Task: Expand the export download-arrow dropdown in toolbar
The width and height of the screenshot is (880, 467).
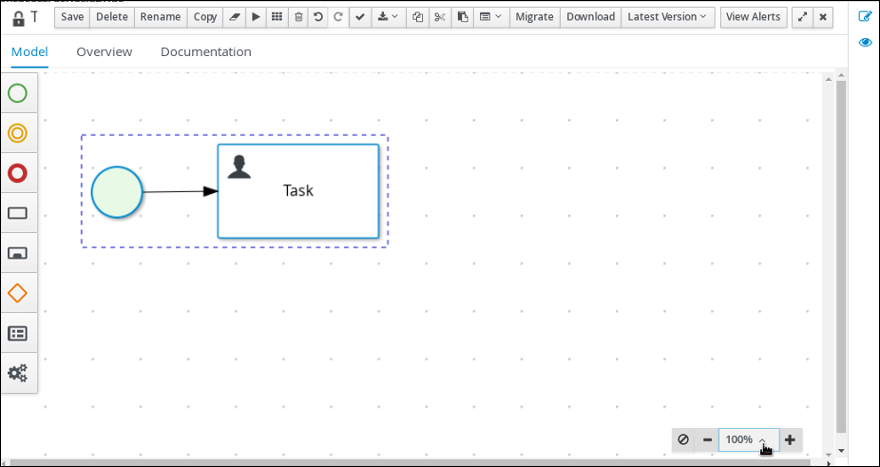Action: (x=386, y=17)
